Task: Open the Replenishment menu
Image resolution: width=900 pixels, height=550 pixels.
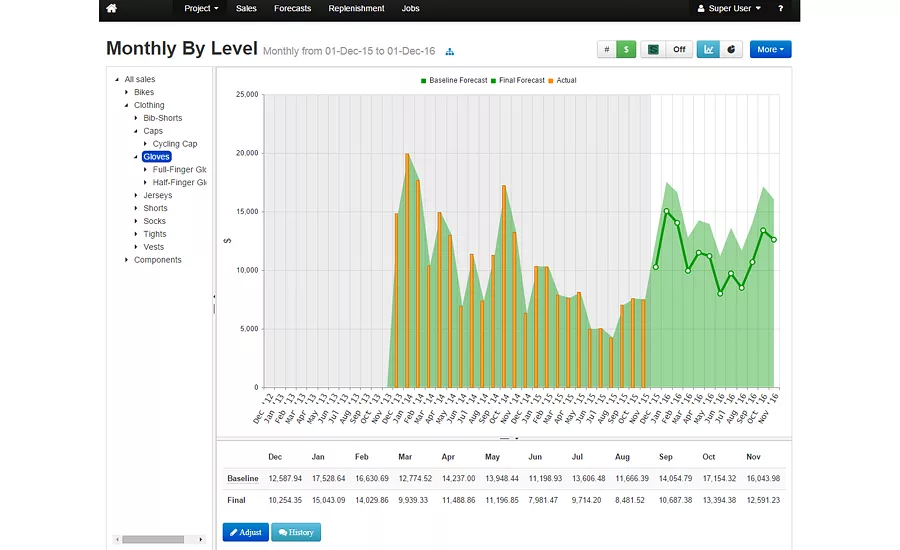Action: tap(356, 9)
